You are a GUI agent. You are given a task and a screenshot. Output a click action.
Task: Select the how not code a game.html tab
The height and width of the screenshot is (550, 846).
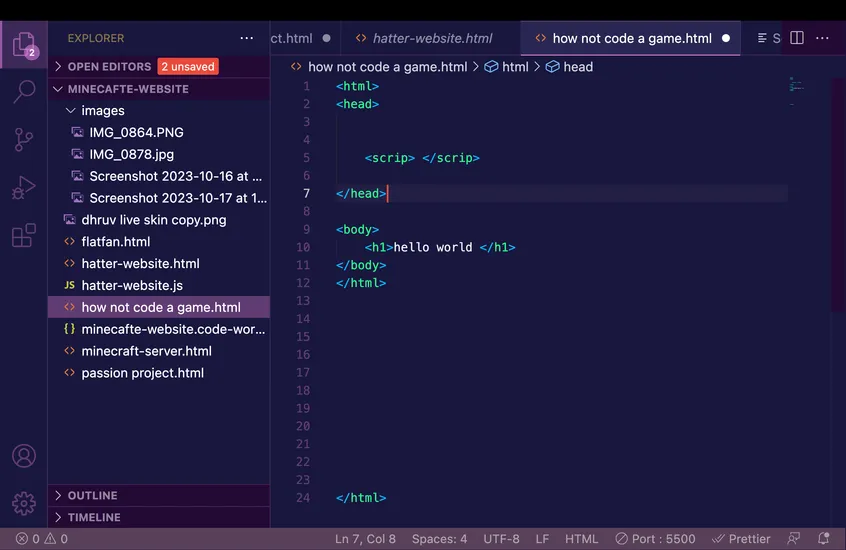631,39
